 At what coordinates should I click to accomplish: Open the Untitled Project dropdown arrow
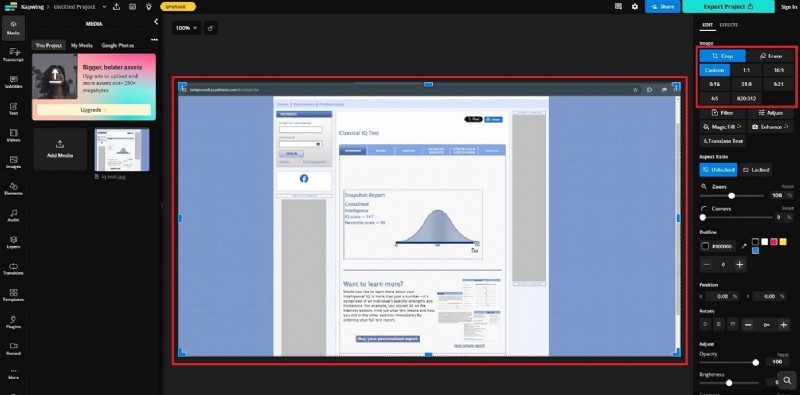pos(104,7)
